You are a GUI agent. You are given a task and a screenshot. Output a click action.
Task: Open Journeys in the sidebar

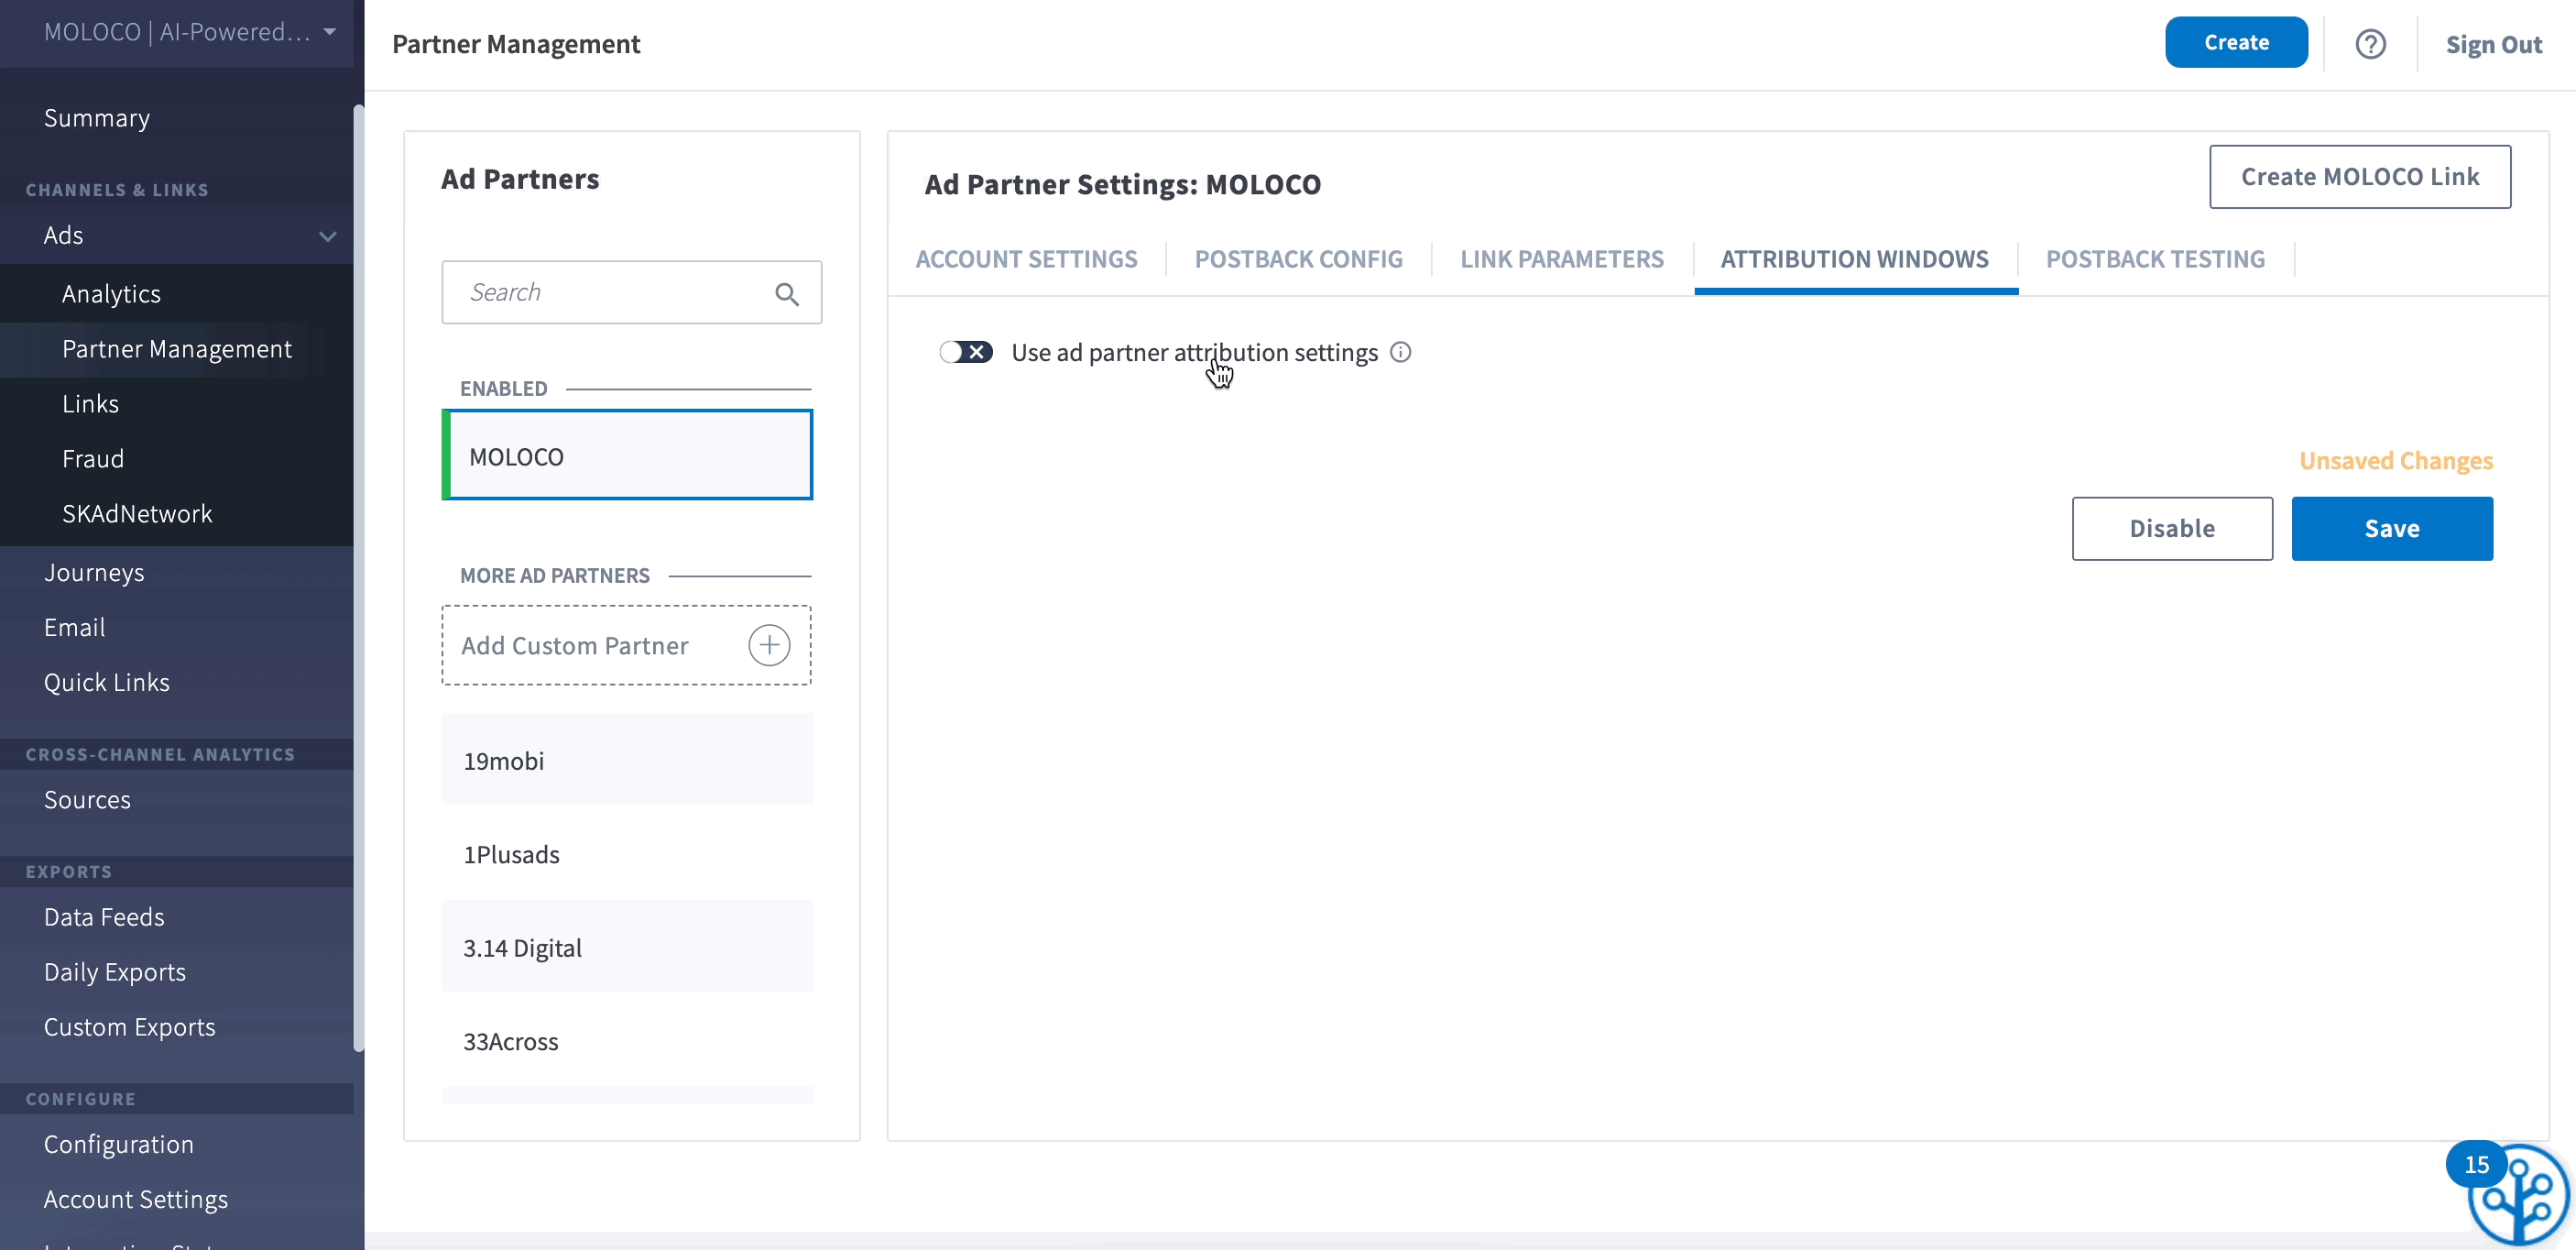94,573
